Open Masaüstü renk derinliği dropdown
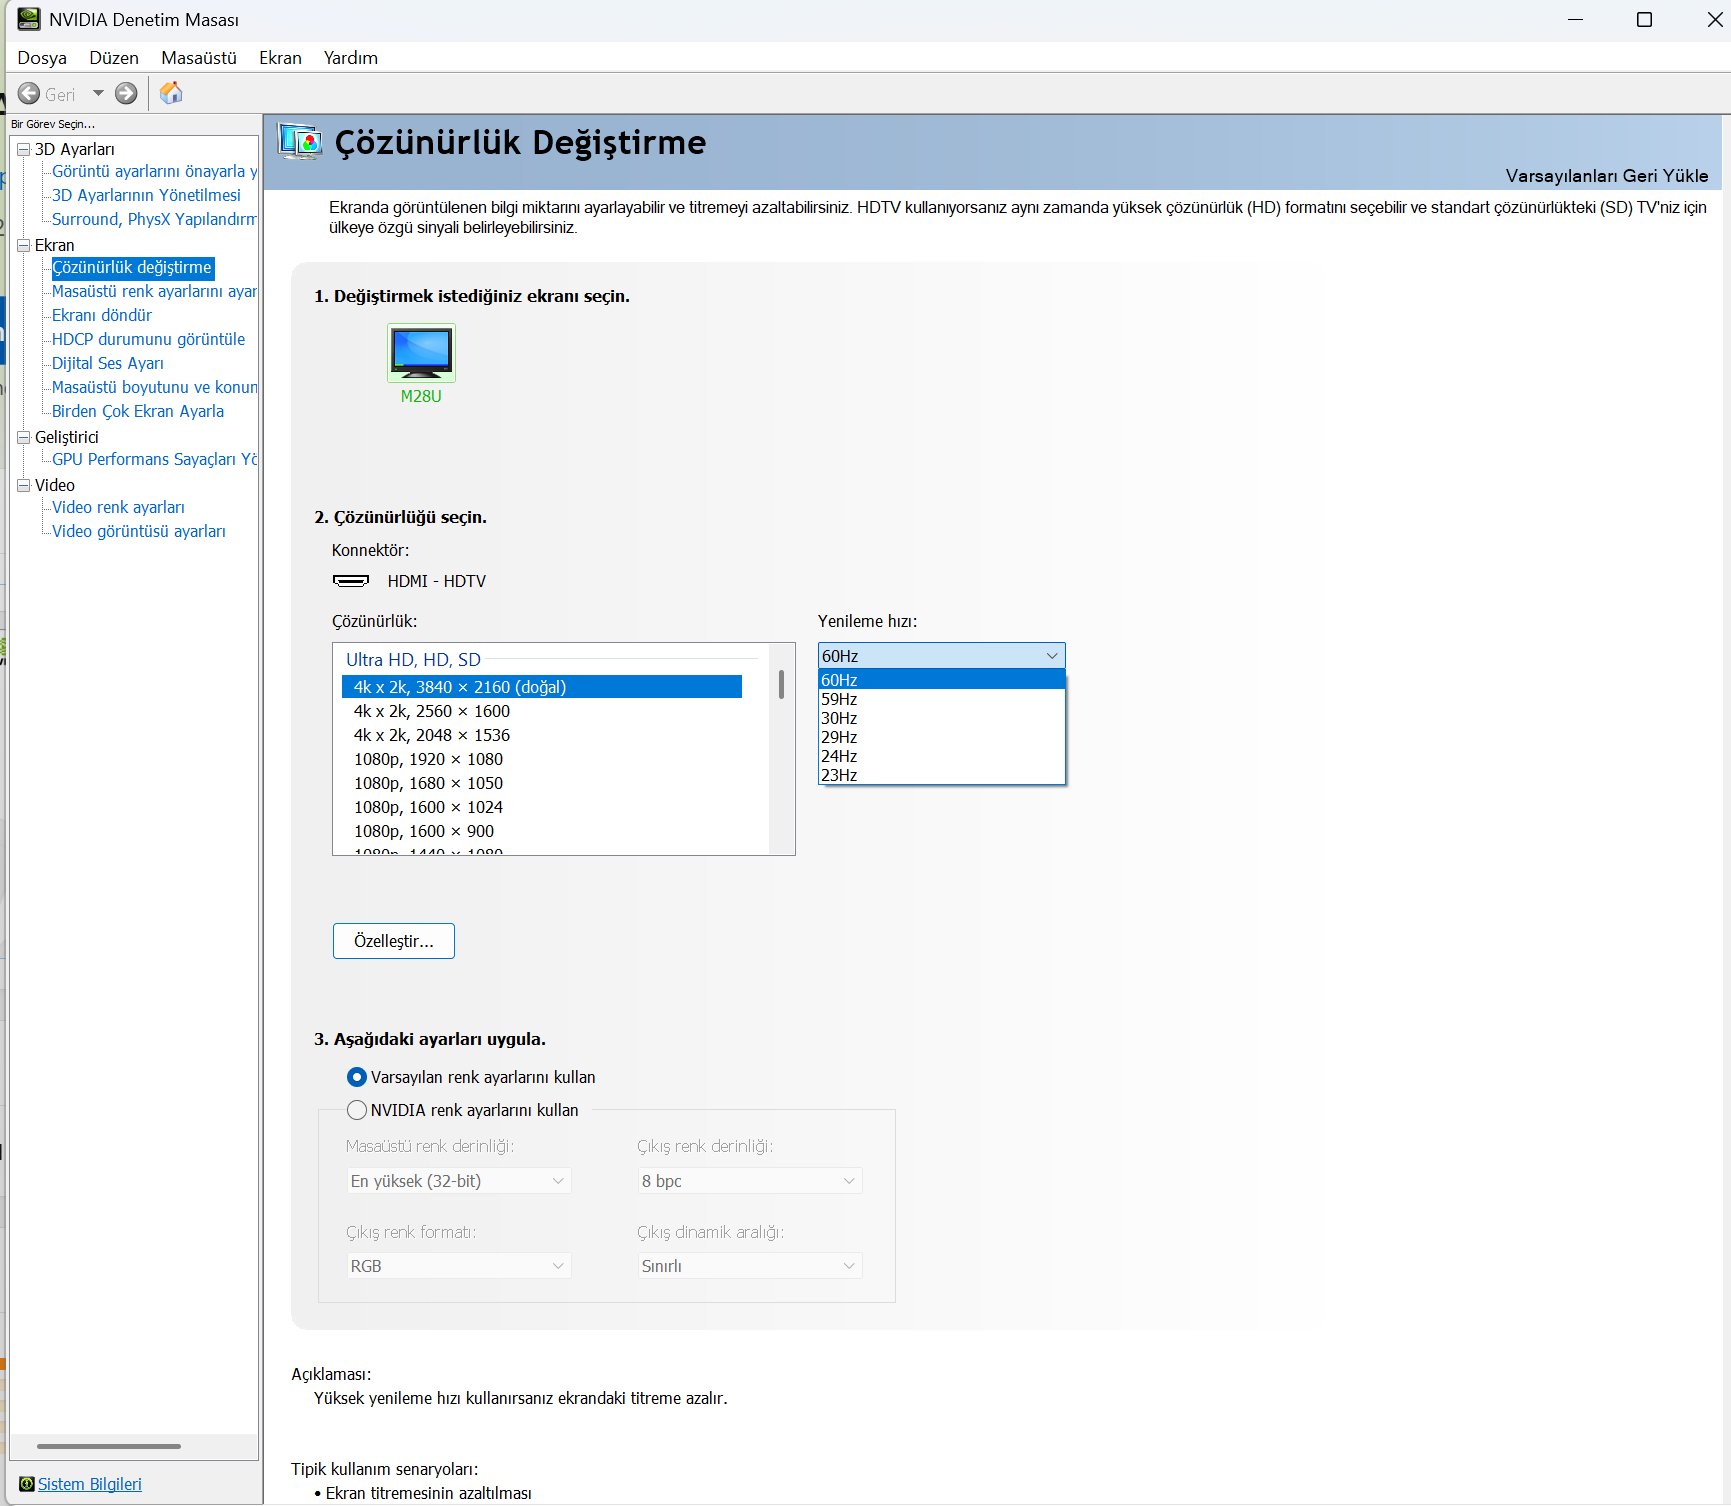1731x1506 pixels. 458,1181
